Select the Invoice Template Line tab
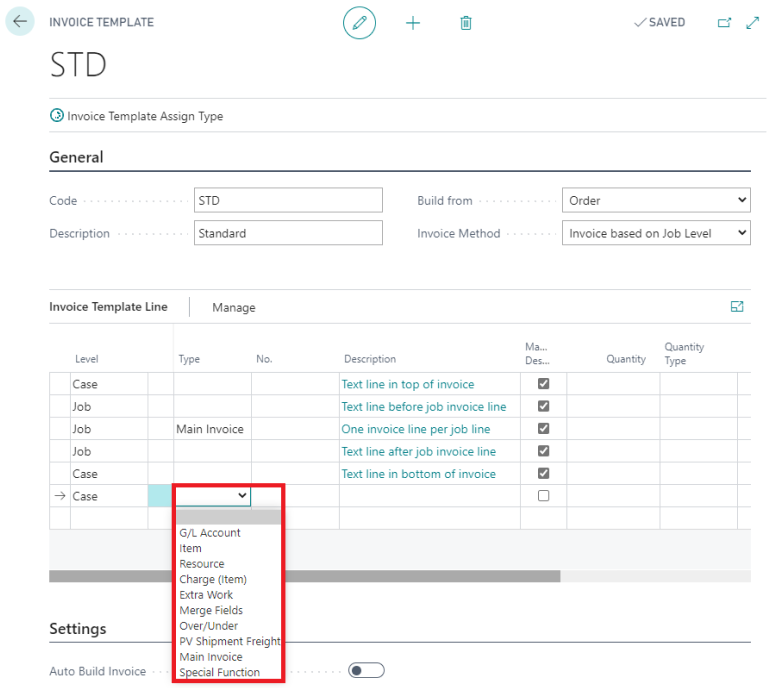The width and height of the screenshot is (767, 688). click(108, 307)
